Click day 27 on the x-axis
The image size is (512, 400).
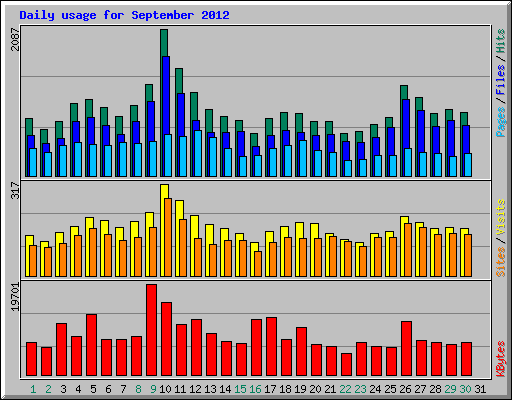point(420,389)
